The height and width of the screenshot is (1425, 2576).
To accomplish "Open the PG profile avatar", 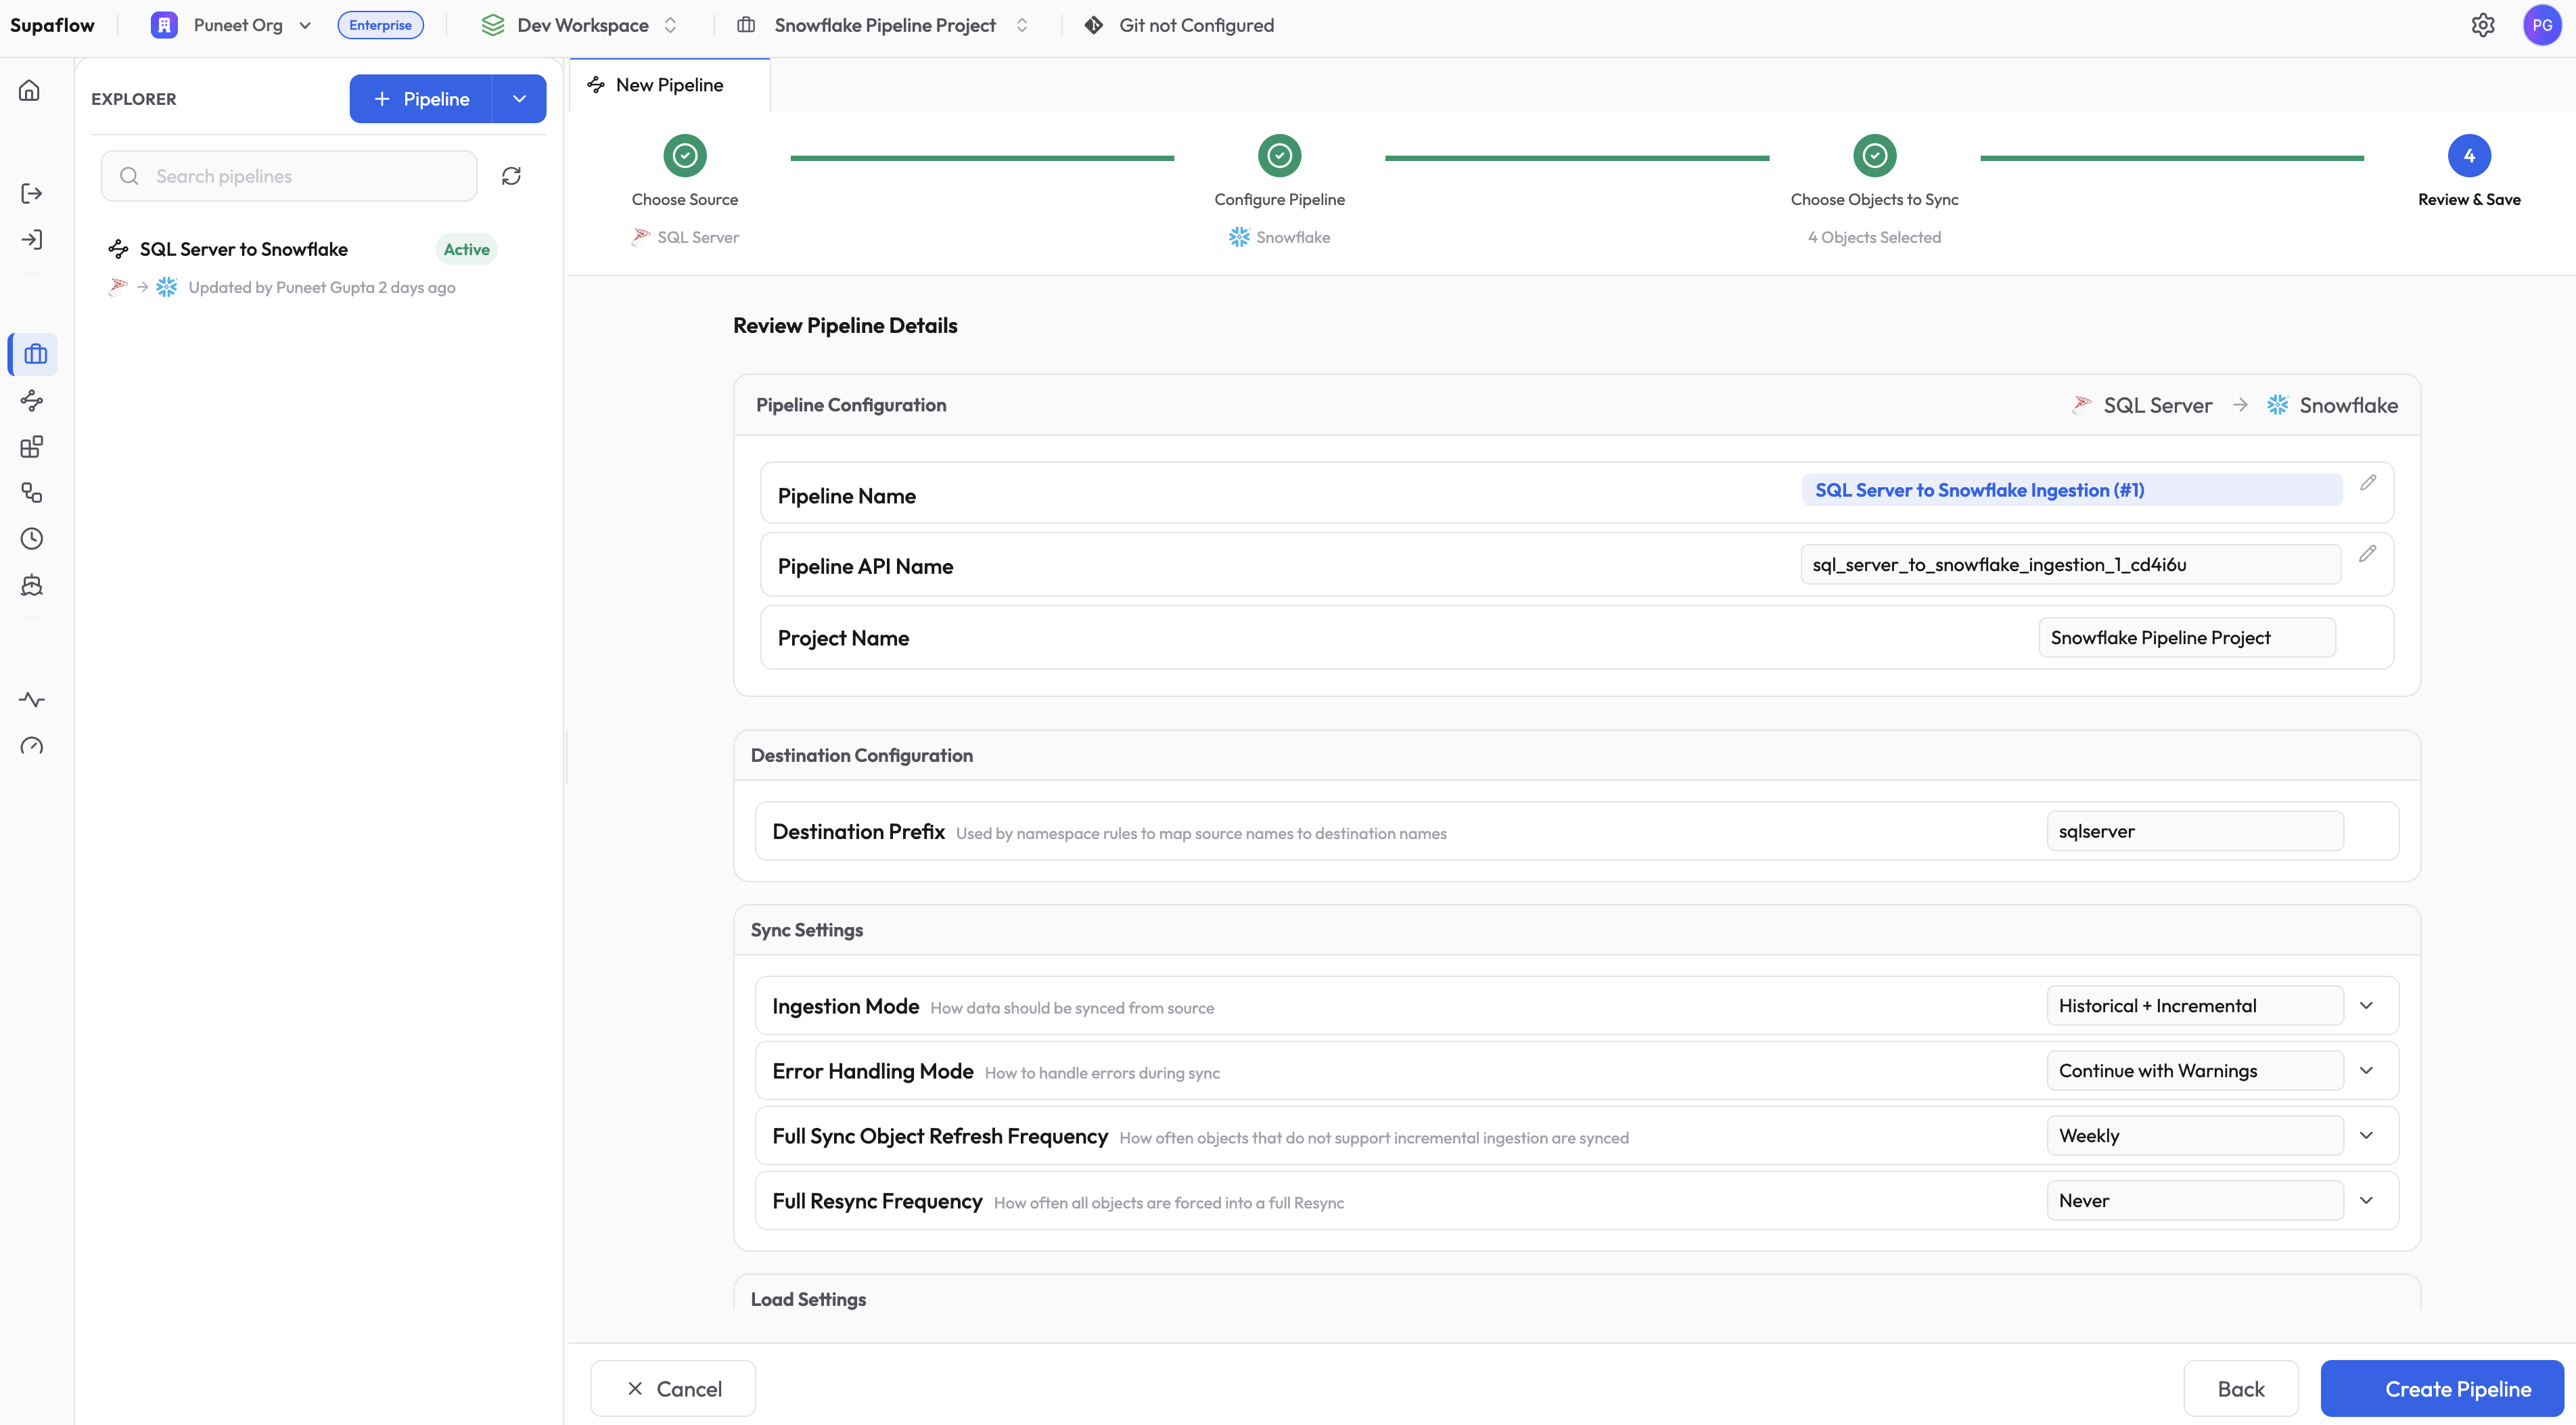I will 2543,25.
